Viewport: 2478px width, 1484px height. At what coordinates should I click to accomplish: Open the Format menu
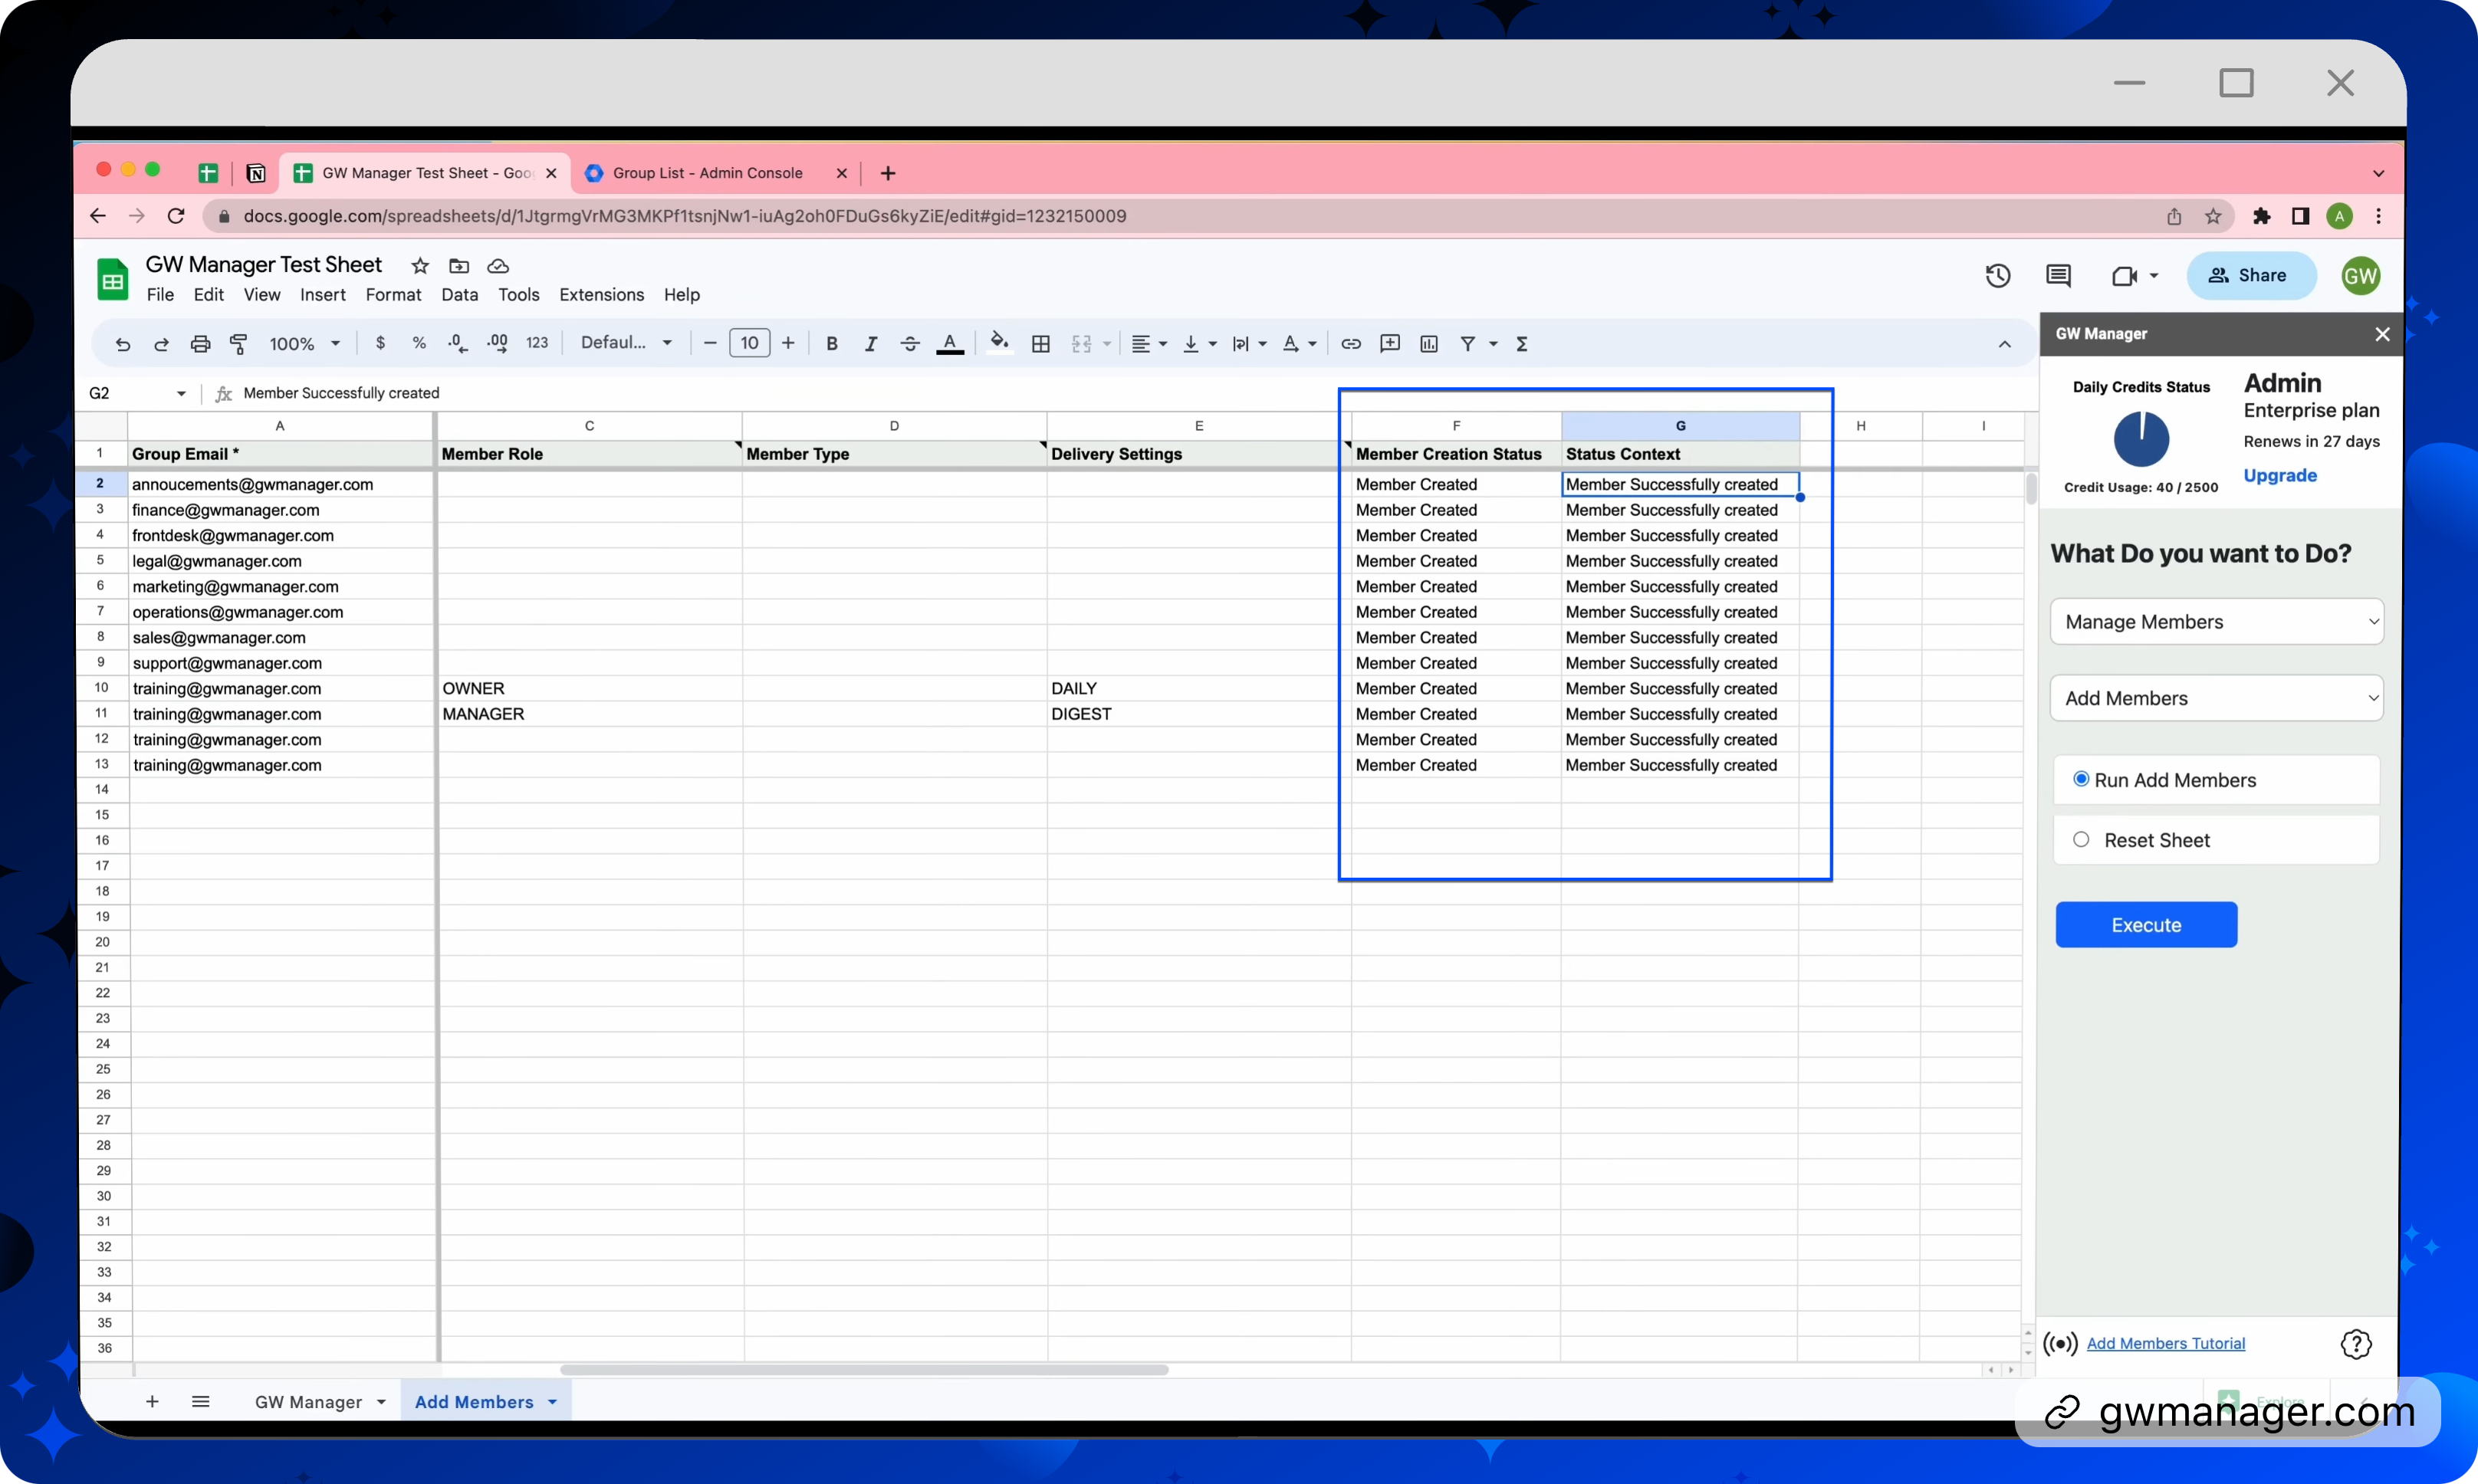[393, 295]
